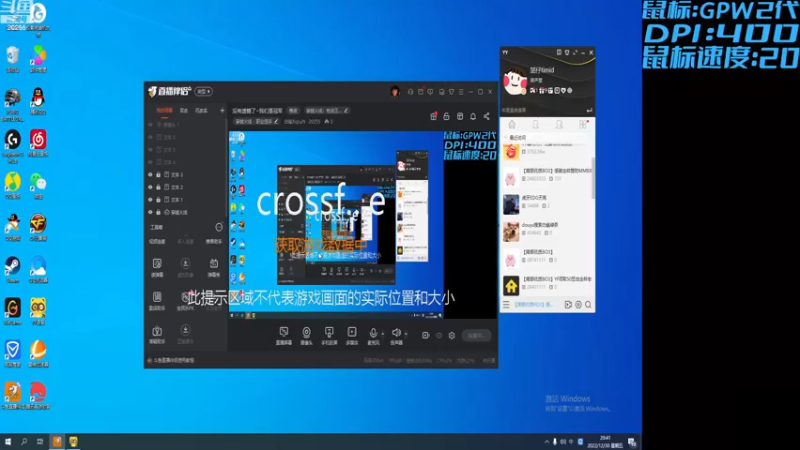Click the screen capture source icon in bottom toolbar

[x=284, y=332]
